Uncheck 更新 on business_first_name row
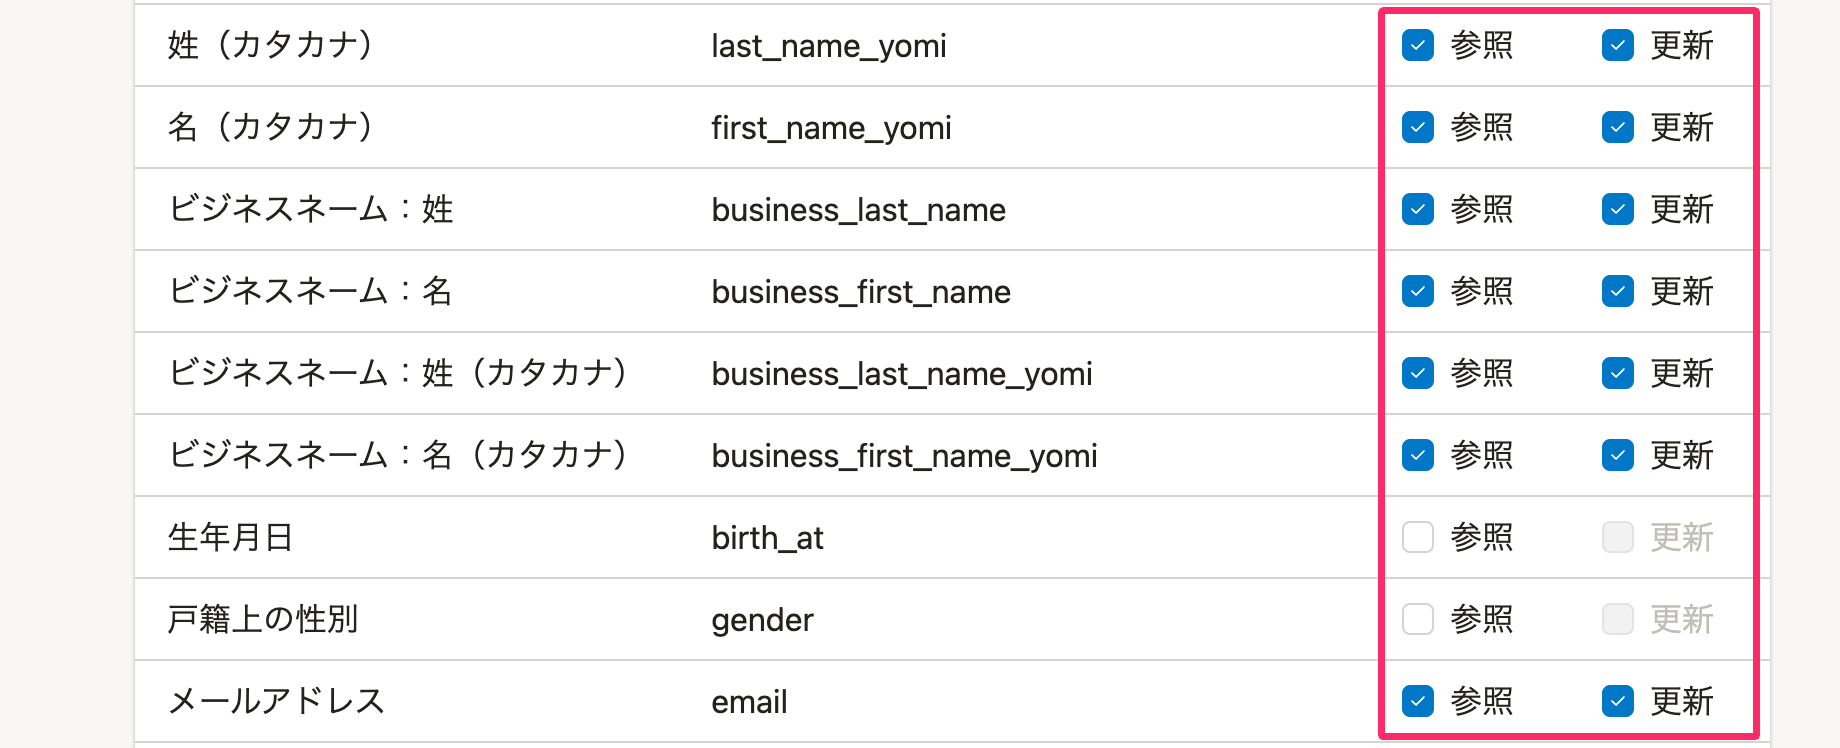 tap(1617, 291)
